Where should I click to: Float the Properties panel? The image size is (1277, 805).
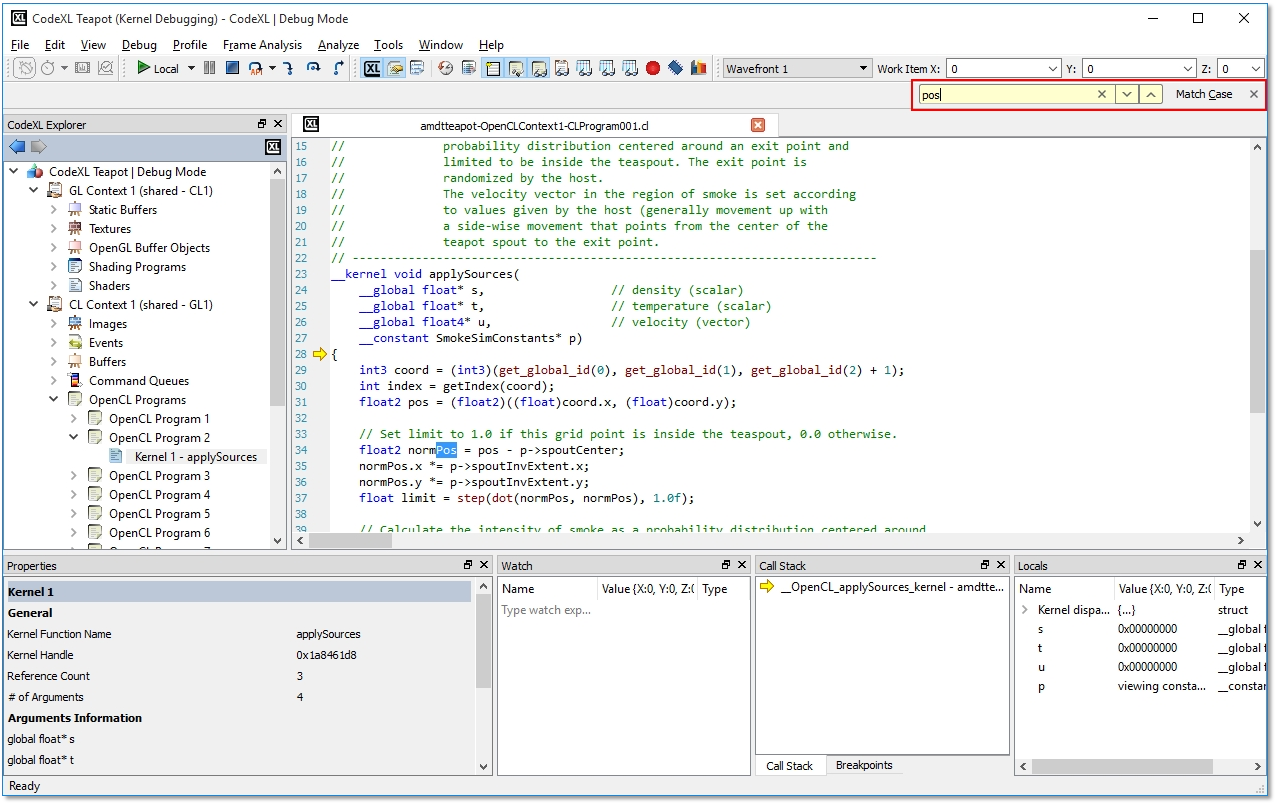click(x=468, y=565)
